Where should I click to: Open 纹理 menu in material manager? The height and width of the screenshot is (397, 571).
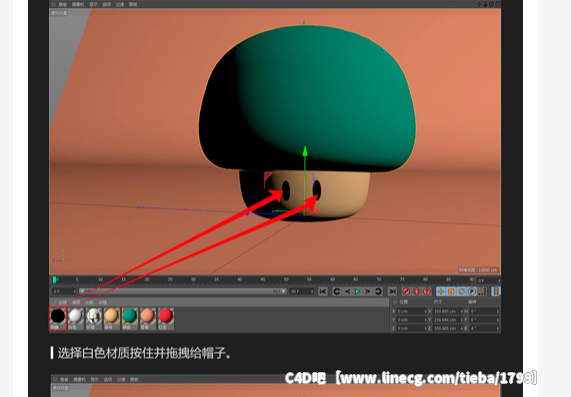coord(103,302)
